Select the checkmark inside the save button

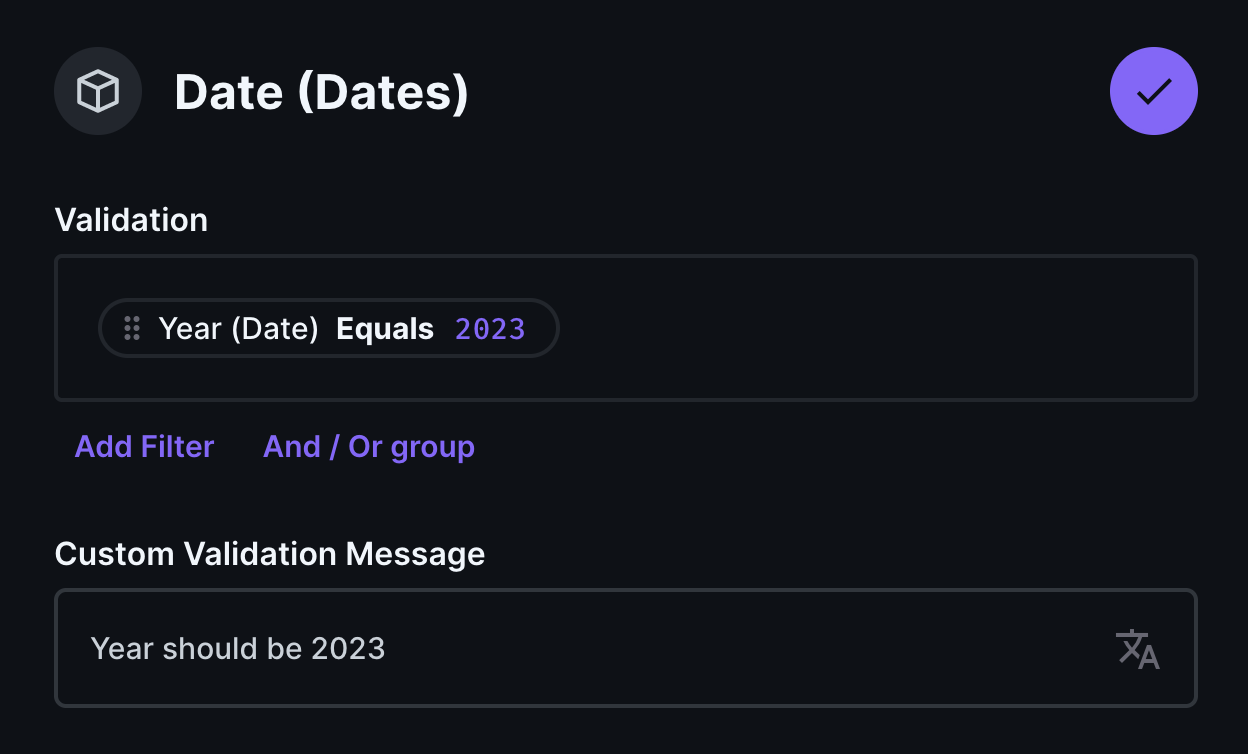coord(1154,91)
